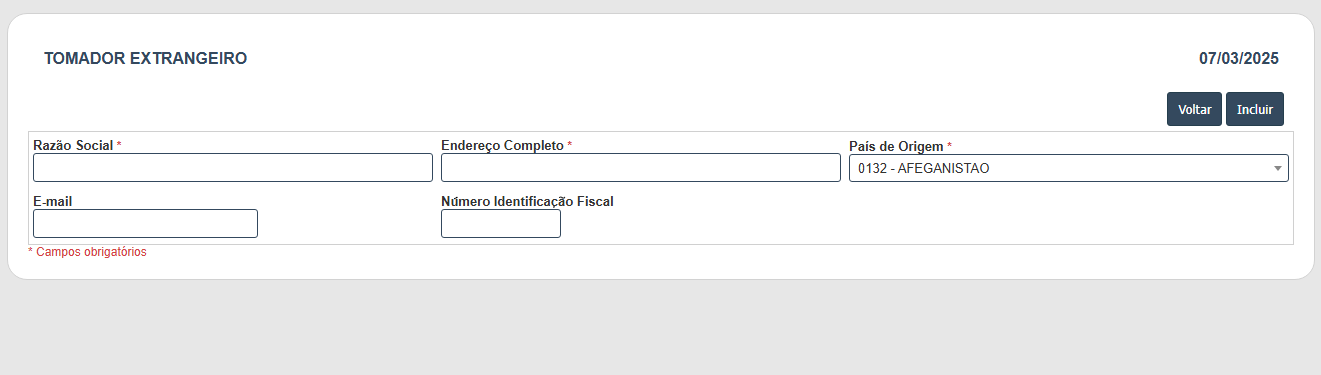Viewport: 1321px width, 375px height.
Task: Focus the Razão Social text field
Action: (233, 168)
